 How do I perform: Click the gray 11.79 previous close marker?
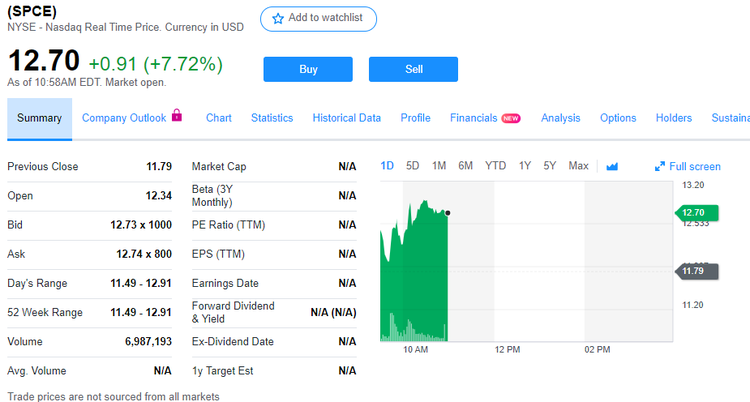coord(696,271)
